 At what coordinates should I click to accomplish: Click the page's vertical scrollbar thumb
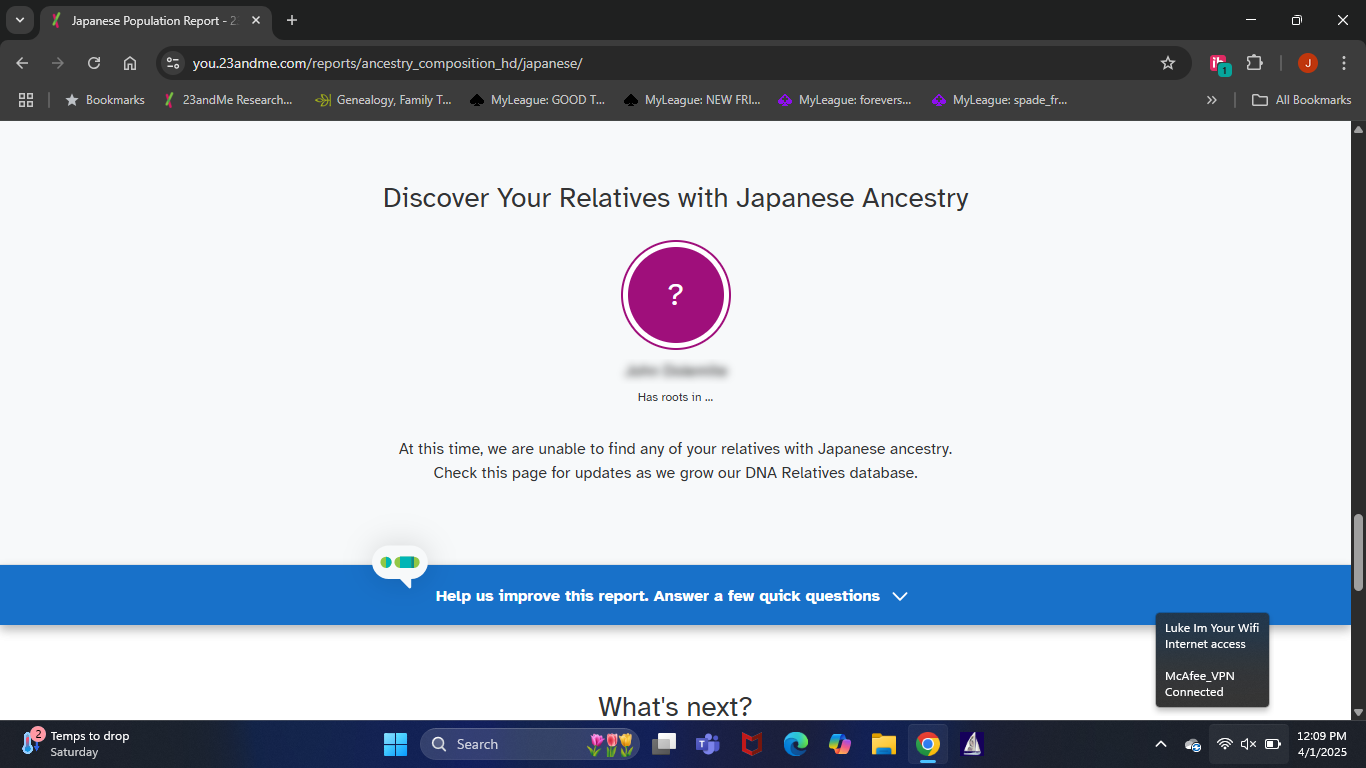(x=1358, y=552)
